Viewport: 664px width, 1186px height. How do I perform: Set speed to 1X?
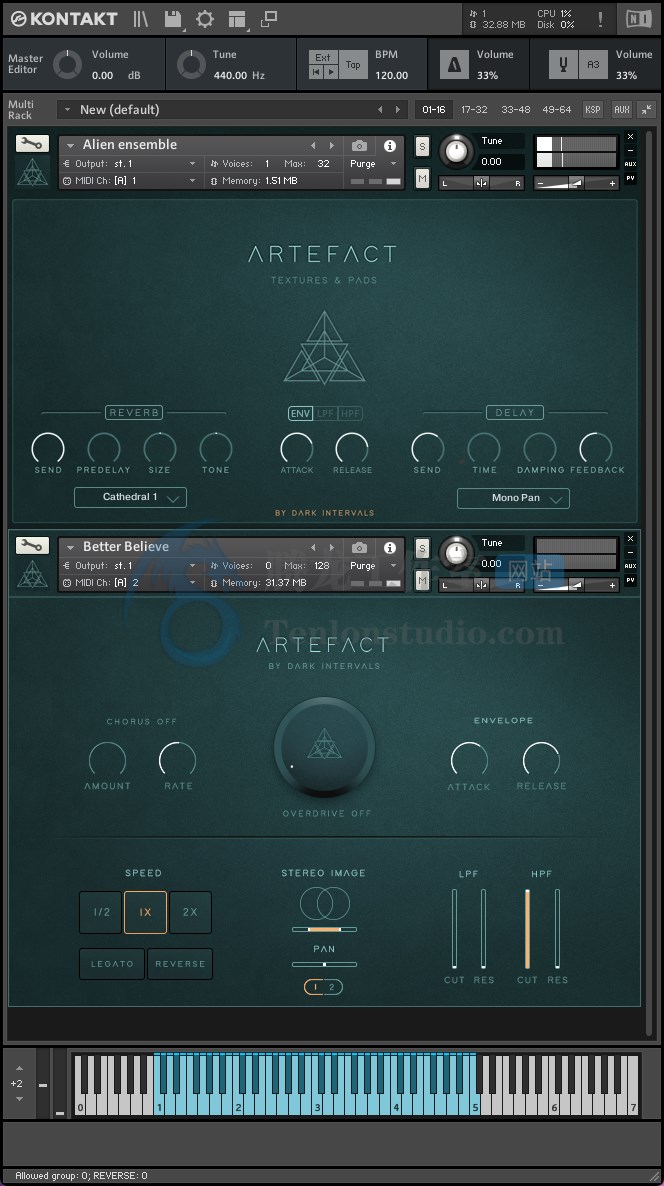click(145, 911)
